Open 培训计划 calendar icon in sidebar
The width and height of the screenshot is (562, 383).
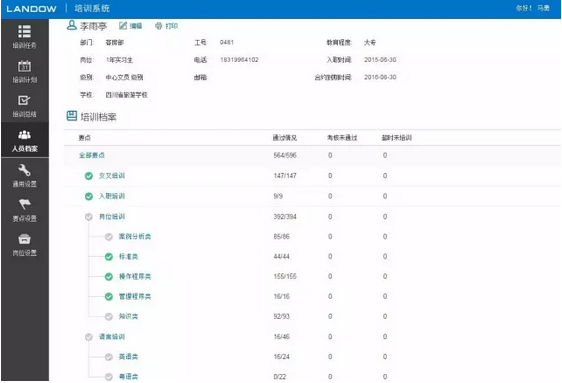coord(24,66)
